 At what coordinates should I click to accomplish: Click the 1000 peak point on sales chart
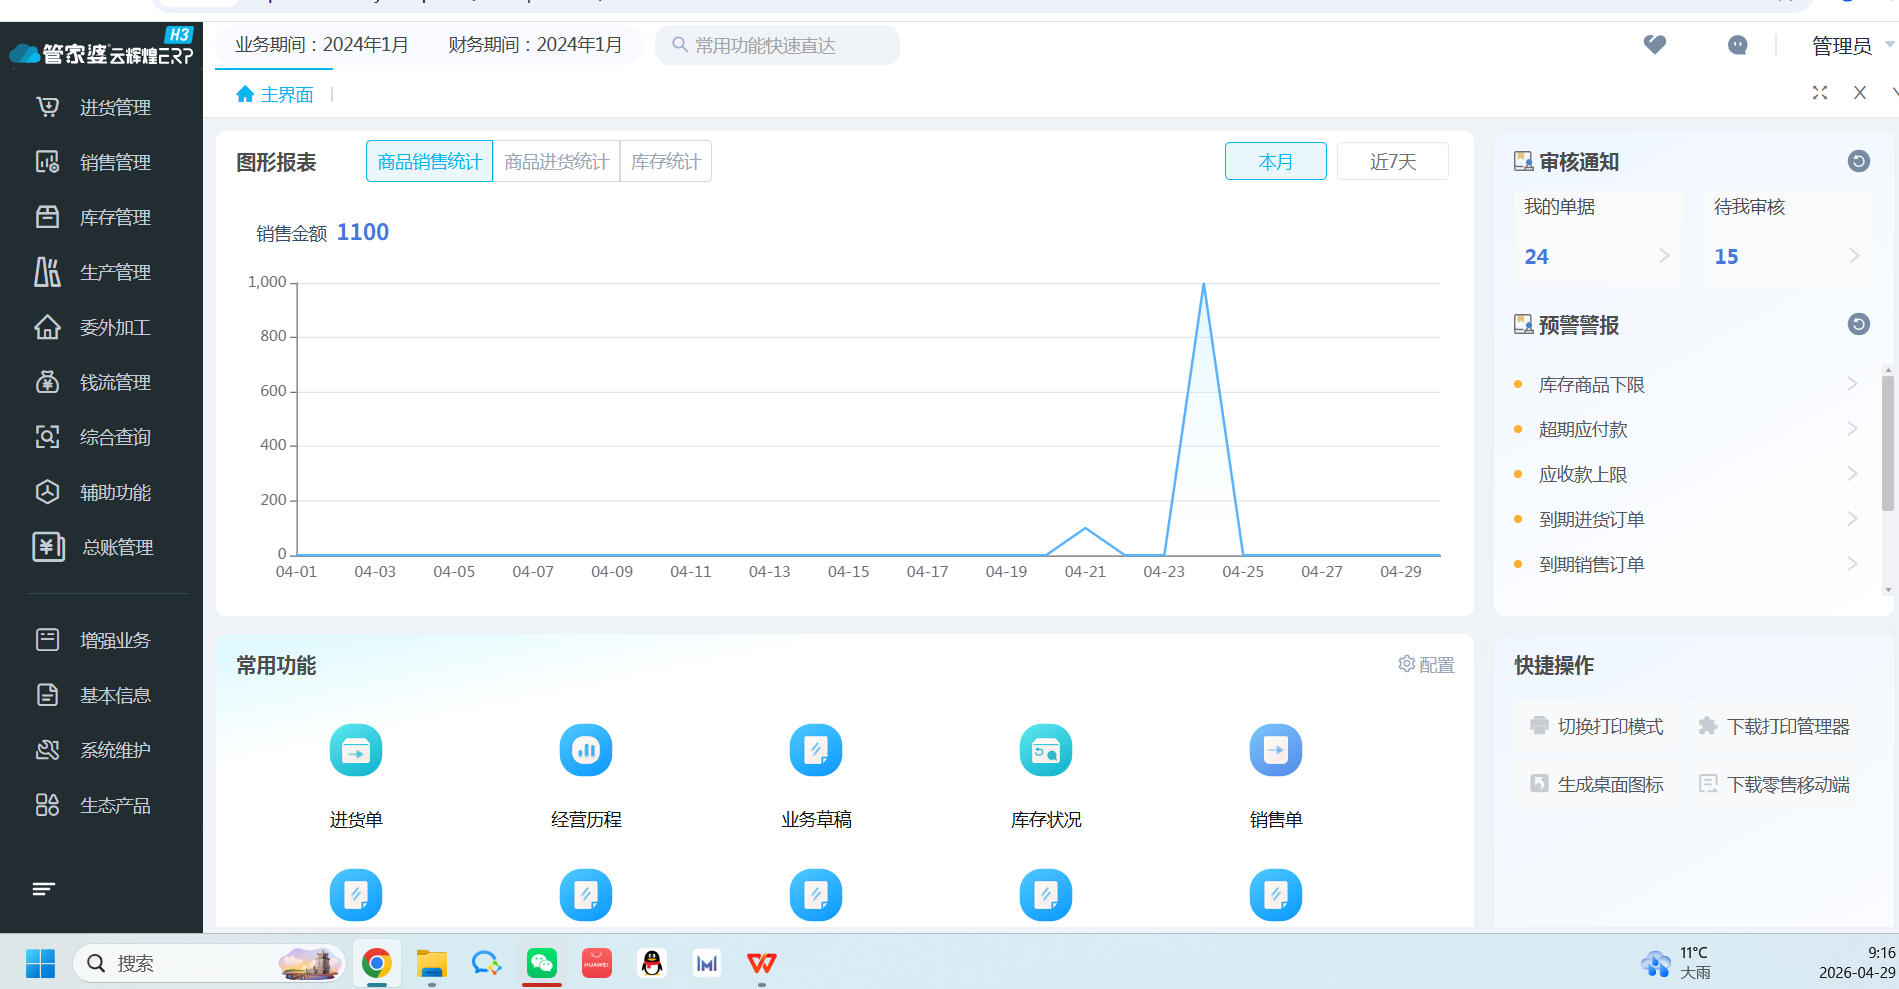1203,284
